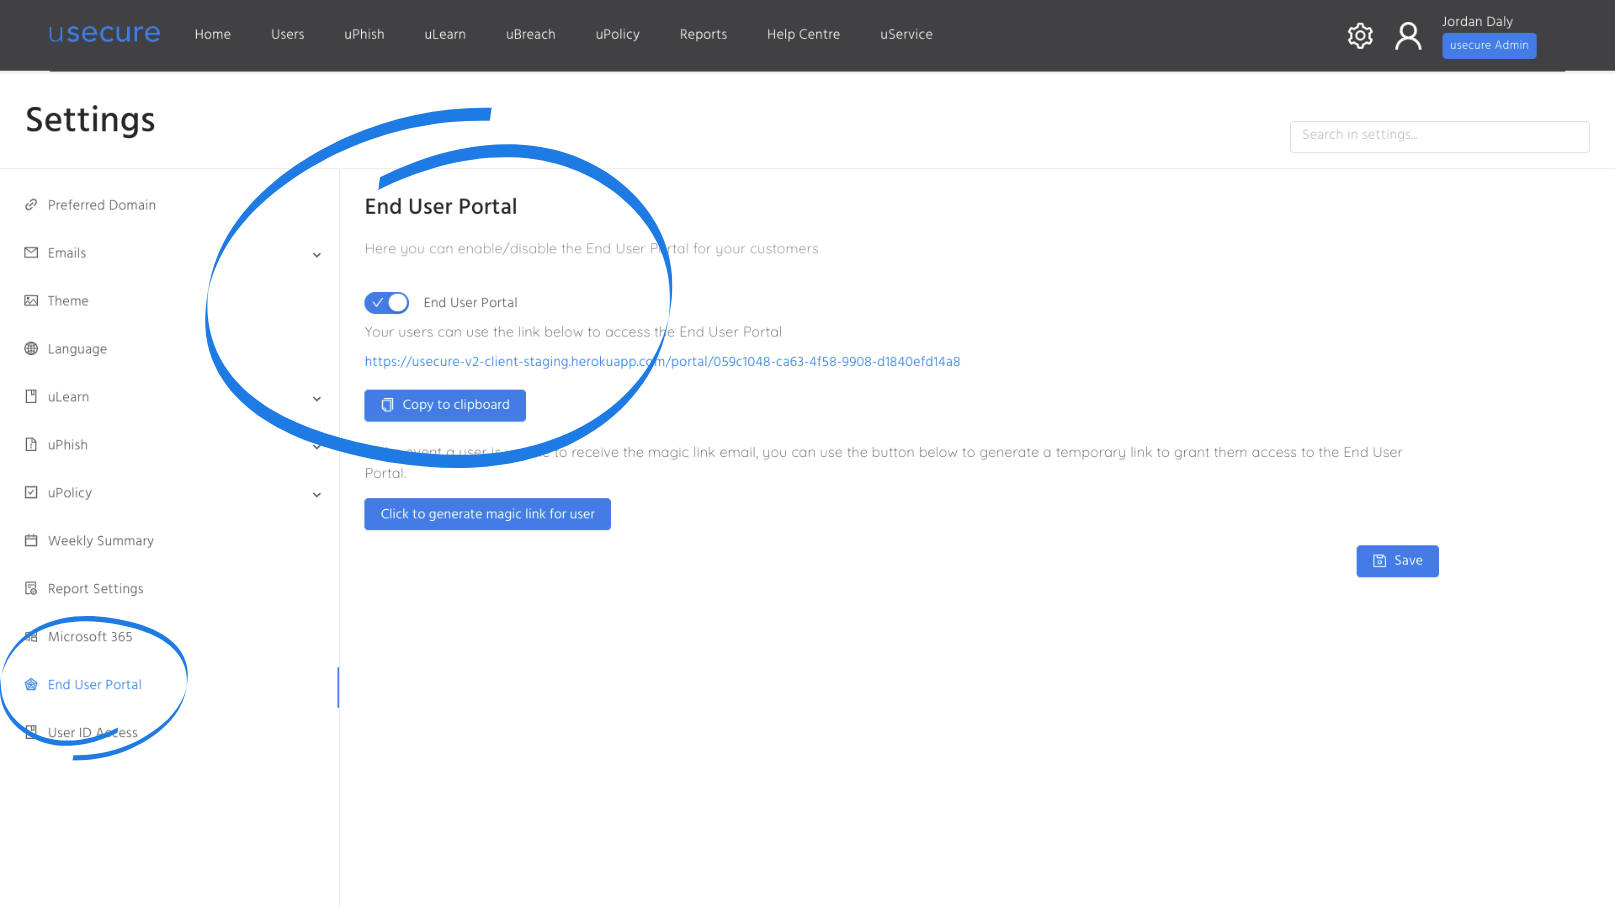Click the usecure logo

pos(104,33)
